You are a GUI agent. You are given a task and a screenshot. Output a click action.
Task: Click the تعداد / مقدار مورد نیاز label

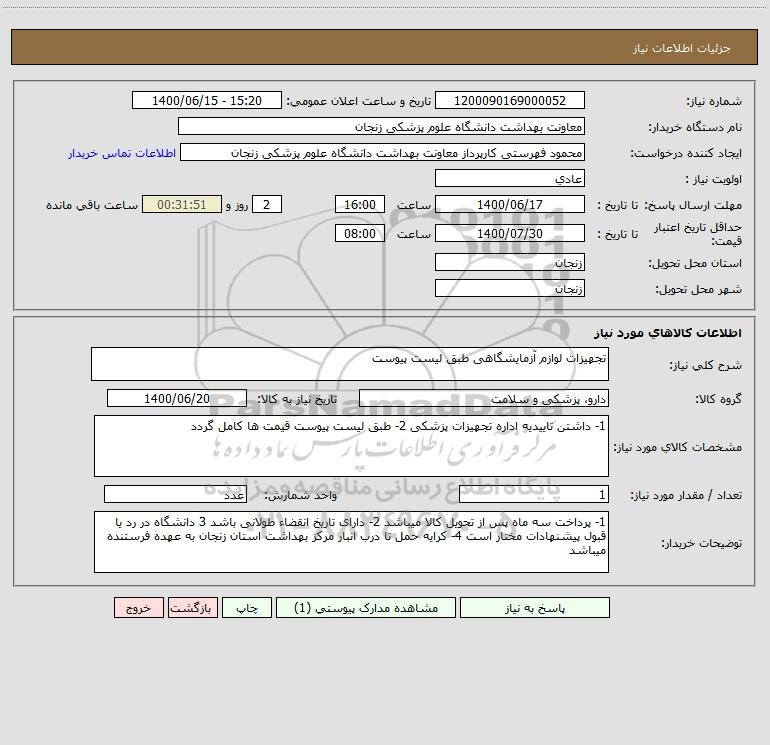pos(686,495)
